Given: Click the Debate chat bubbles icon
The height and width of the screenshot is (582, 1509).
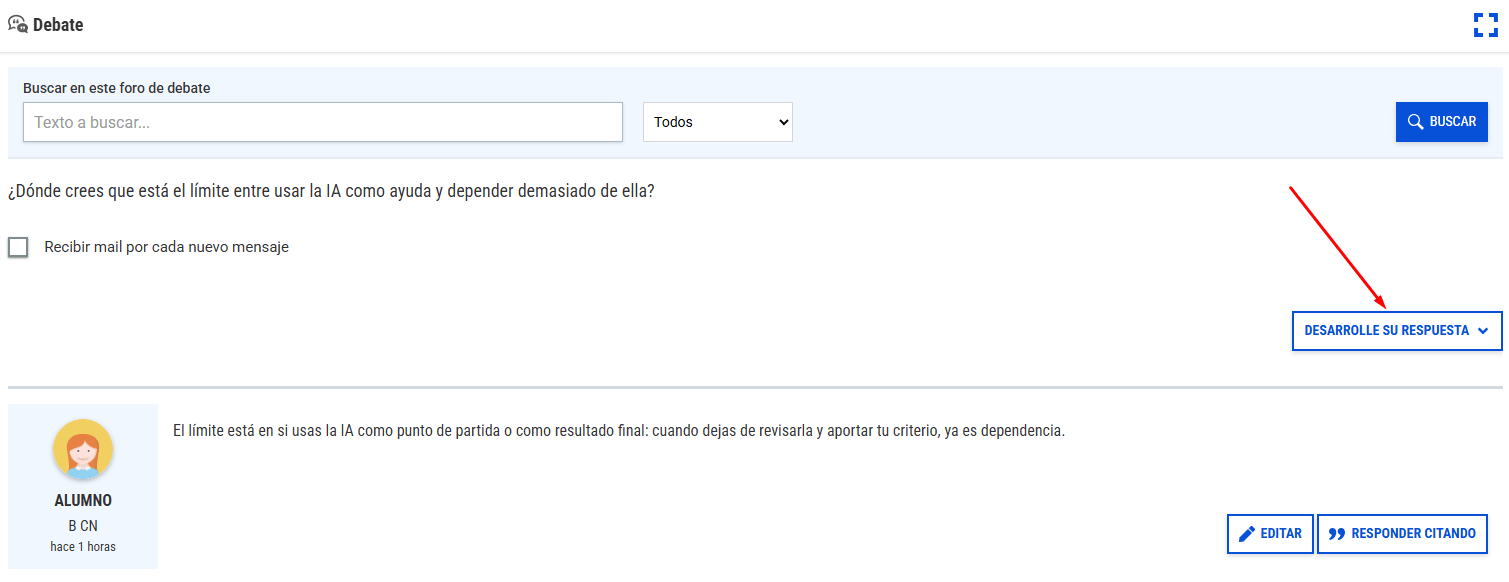Looking at the screenshot, I should [18, 25].
